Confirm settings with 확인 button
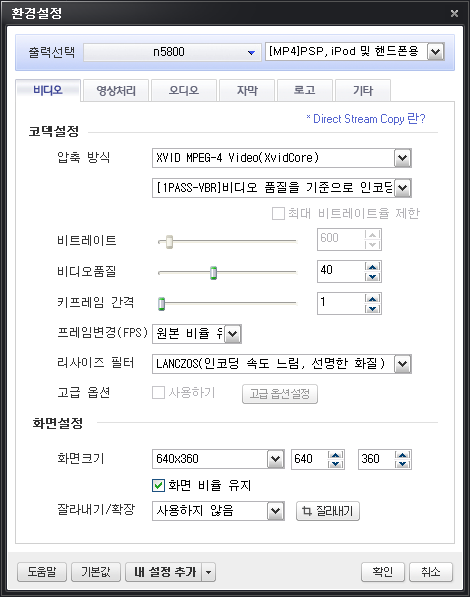 (x=383, y=572)
